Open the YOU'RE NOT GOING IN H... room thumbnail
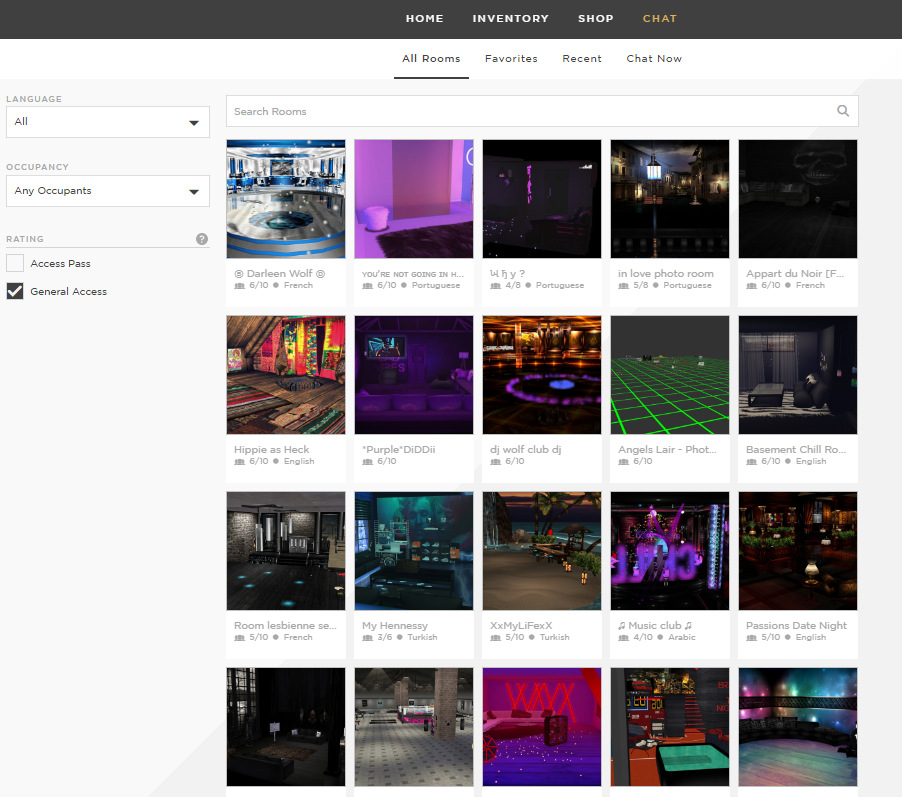 pos(414,199)
